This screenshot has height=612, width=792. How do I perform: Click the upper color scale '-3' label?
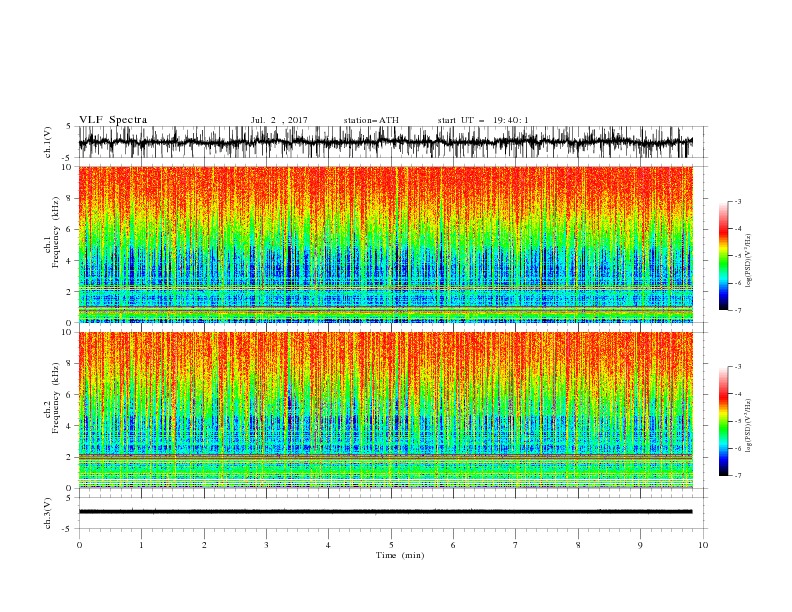[x=737, y=201]
